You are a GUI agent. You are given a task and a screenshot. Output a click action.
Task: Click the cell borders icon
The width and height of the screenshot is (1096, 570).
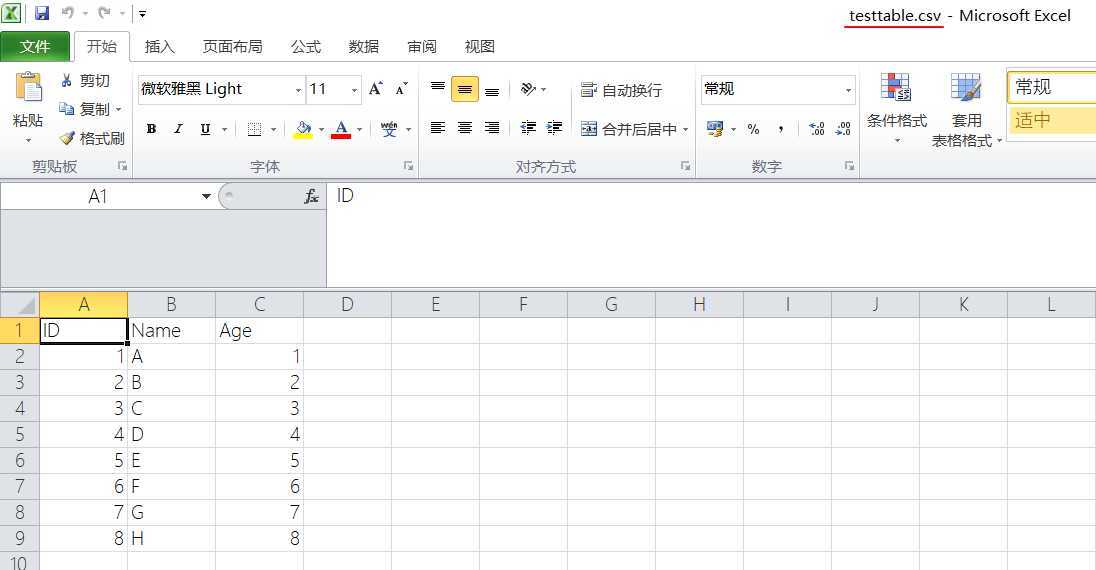click(x=254, y=129)
